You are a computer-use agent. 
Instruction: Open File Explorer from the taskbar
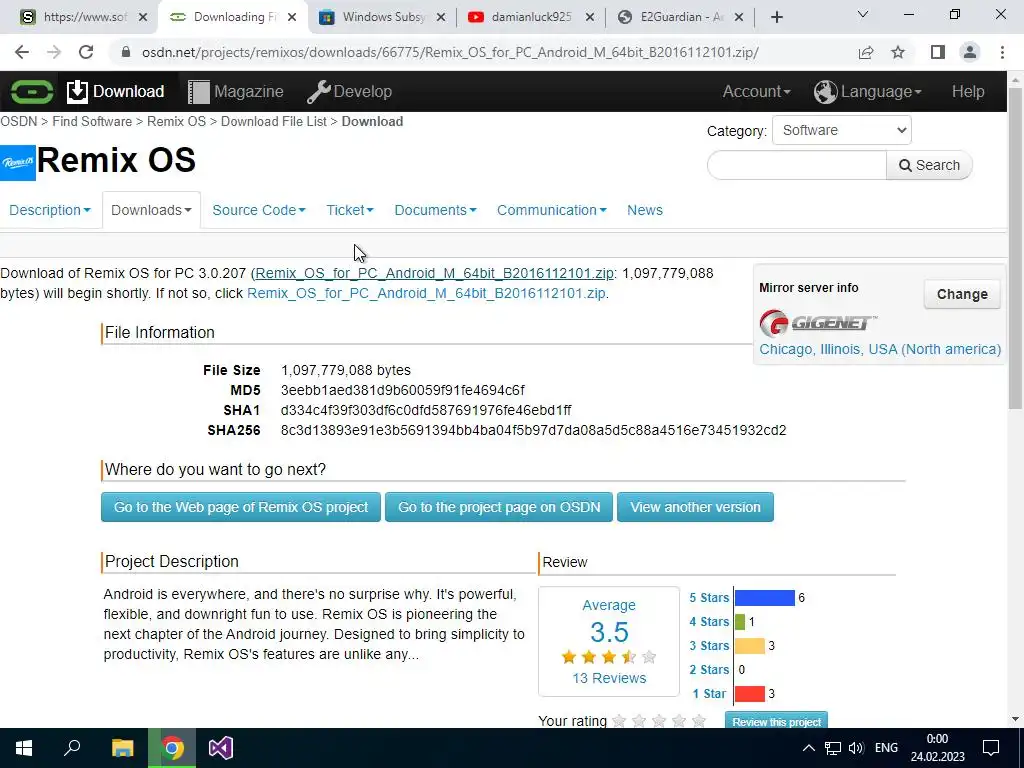click(x=122, y=748)
